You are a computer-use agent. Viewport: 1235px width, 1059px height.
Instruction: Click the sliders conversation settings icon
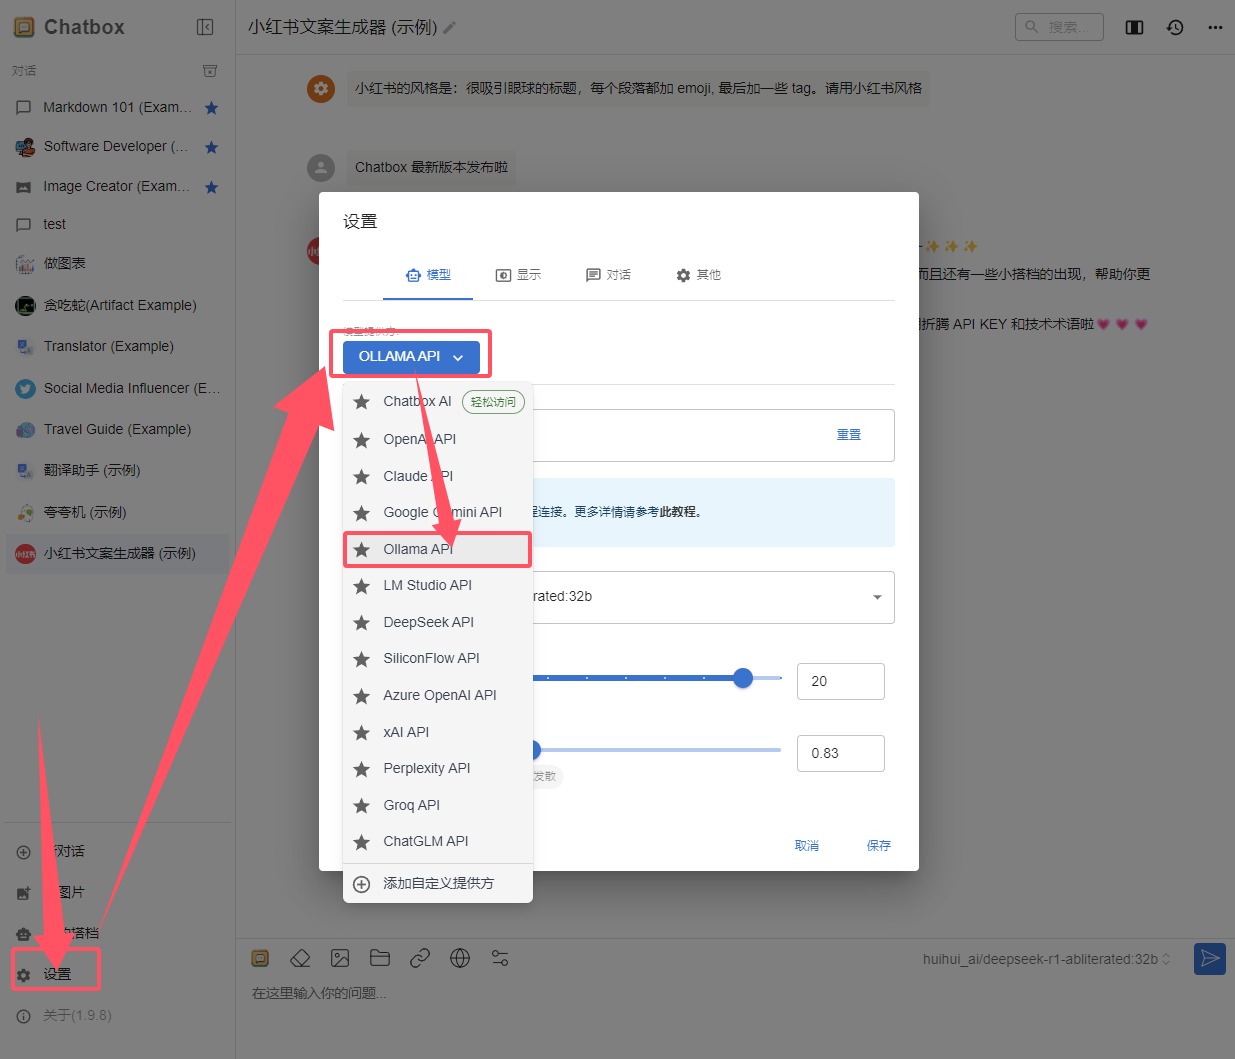click(500, 958)
